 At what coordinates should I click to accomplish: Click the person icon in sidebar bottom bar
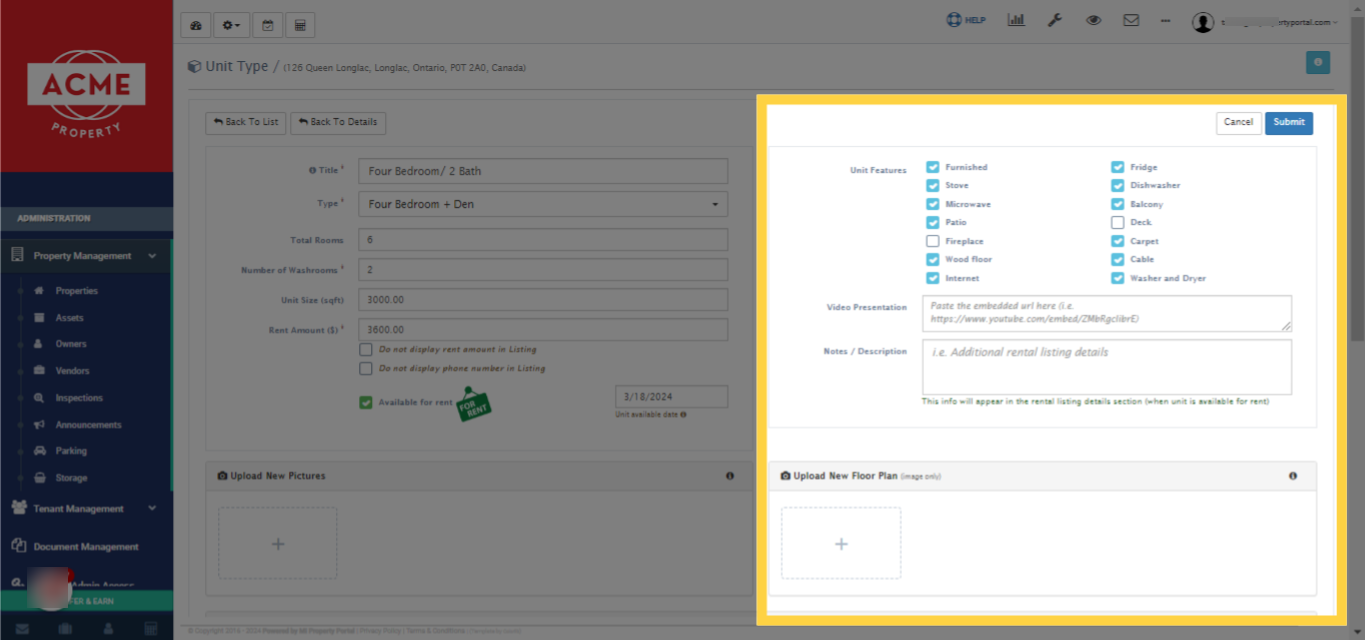click(x=108, y=629)
